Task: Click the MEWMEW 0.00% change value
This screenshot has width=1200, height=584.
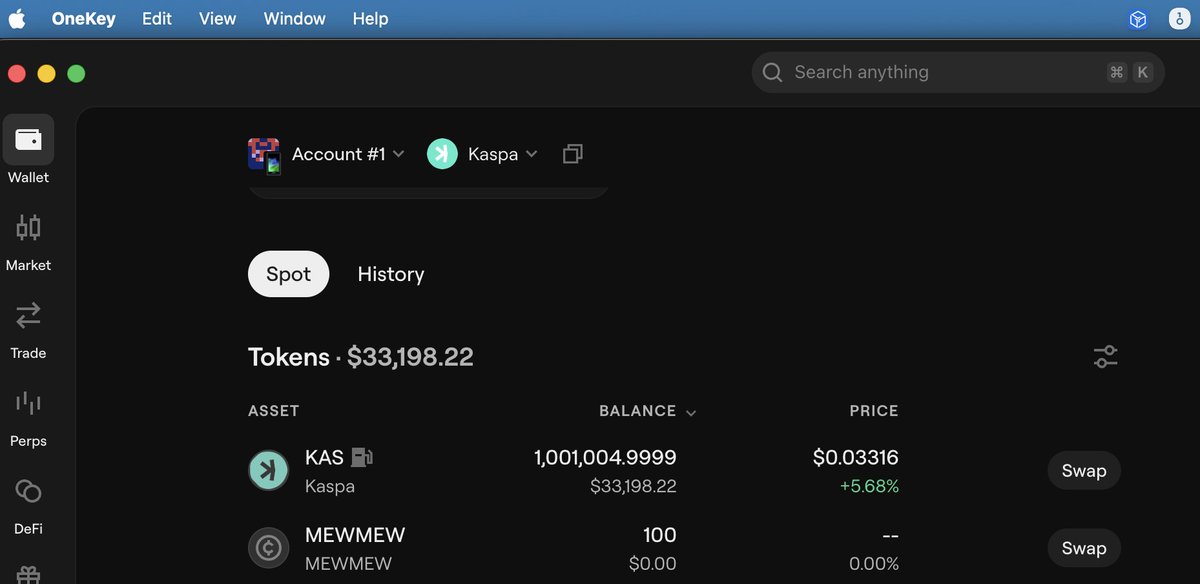Action: click(874, 564)
